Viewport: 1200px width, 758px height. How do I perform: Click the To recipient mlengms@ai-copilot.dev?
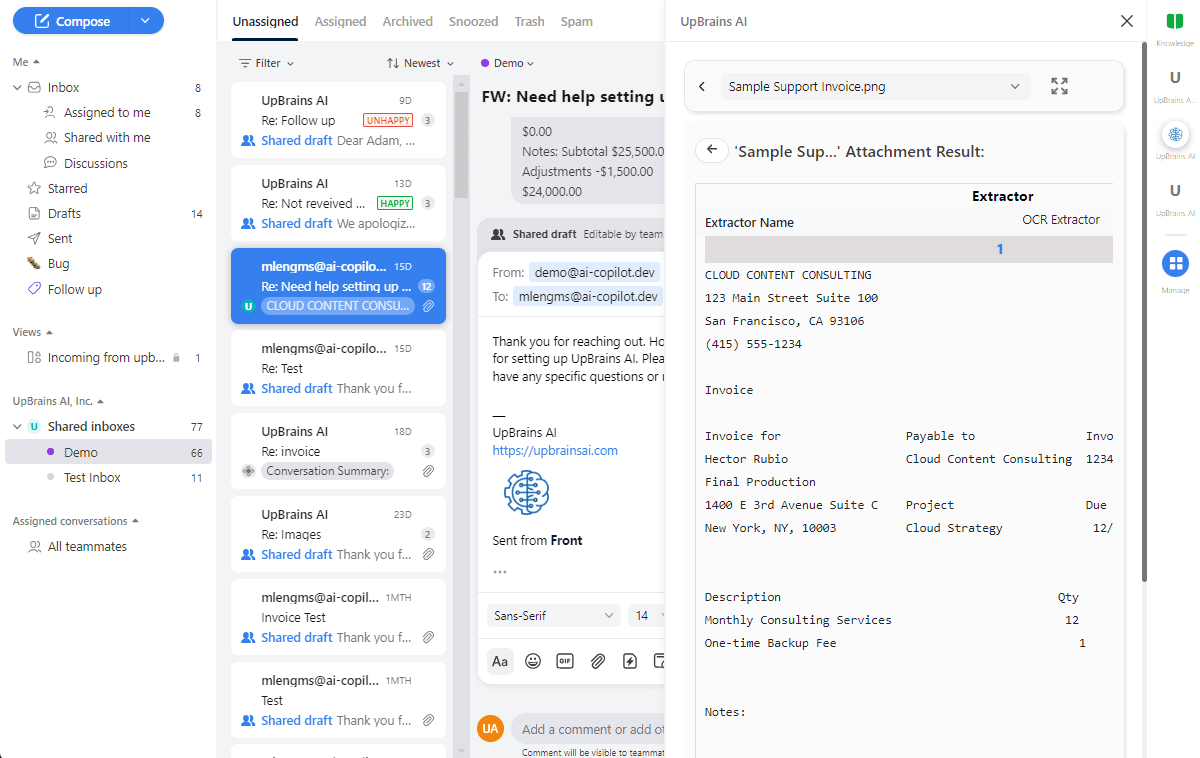[x=588, y=296]
